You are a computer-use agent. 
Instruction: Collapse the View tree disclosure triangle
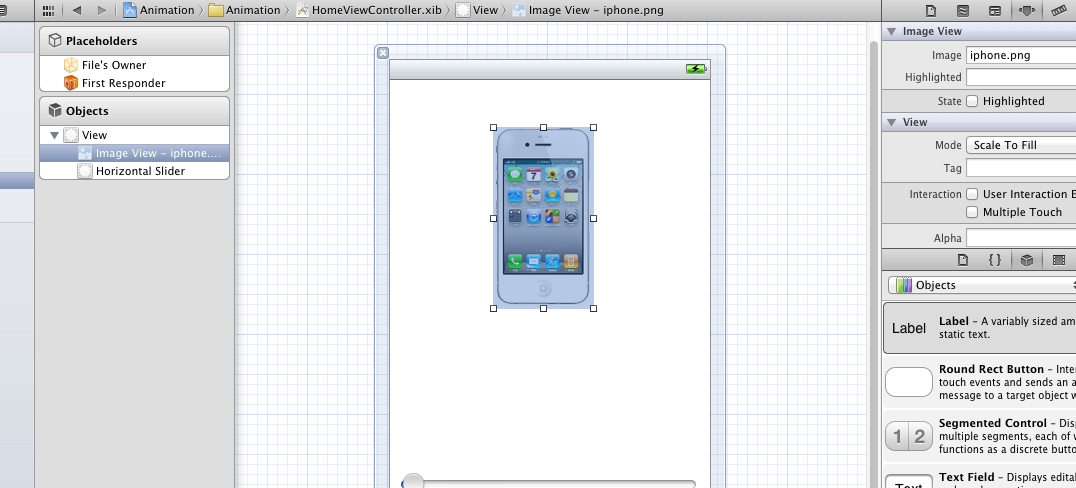tap(54, 135)
